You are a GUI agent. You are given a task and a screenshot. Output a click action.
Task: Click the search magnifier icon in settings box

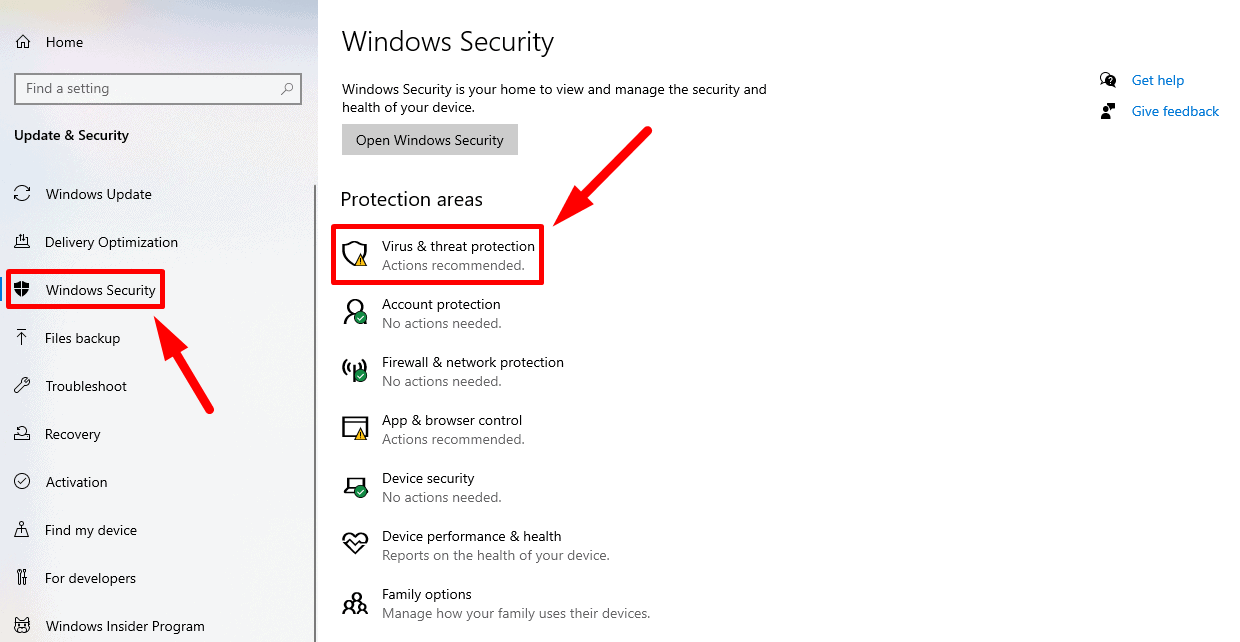(x=287, y=88)
